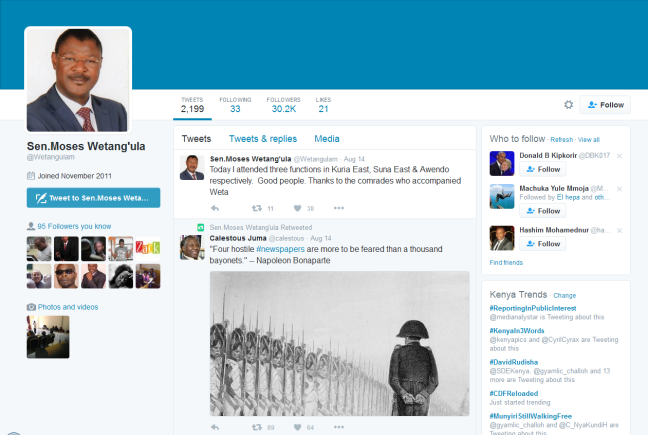Reply to the Calestous Juma tweet
The height and width of the screenshot is (435, 648).
215,427
